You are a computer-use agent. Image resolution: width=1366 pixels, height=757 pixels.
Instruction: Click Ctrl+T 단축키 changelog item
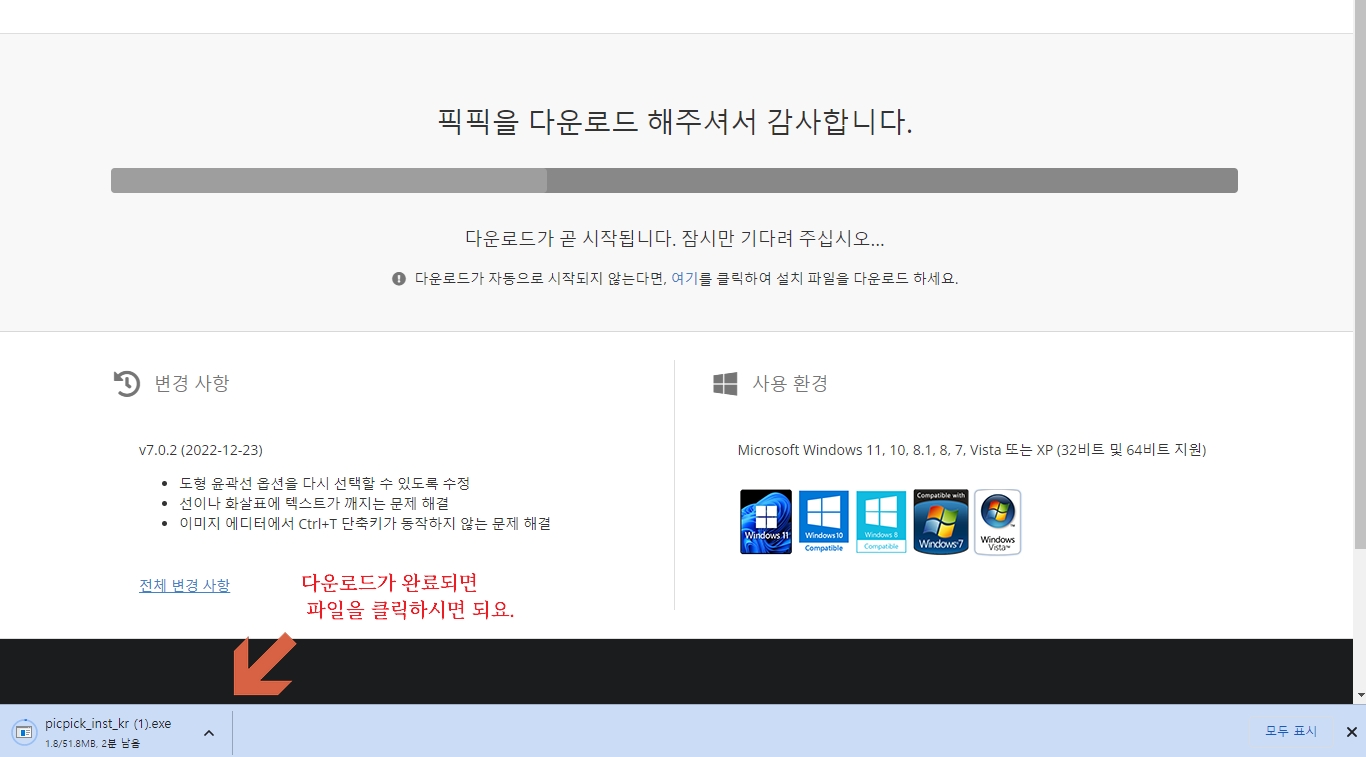(x=365, y=523)
